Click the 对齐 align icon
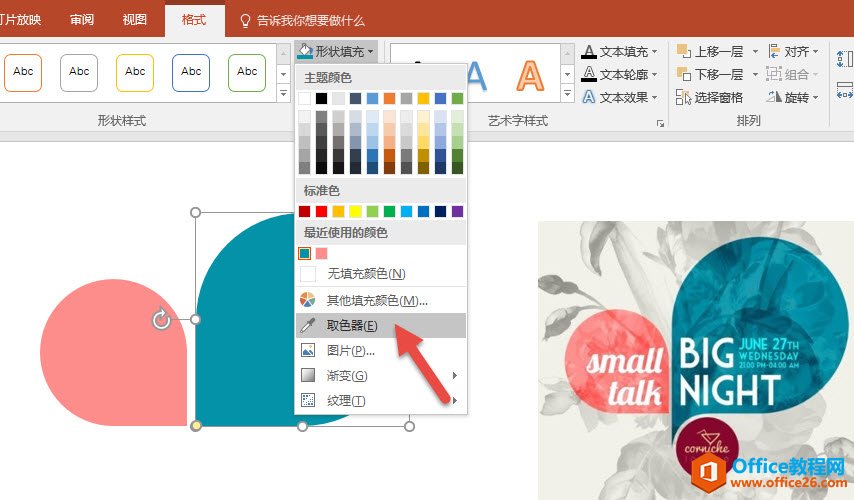This screenshot has width=854, height=500. [x=774, y=51]
